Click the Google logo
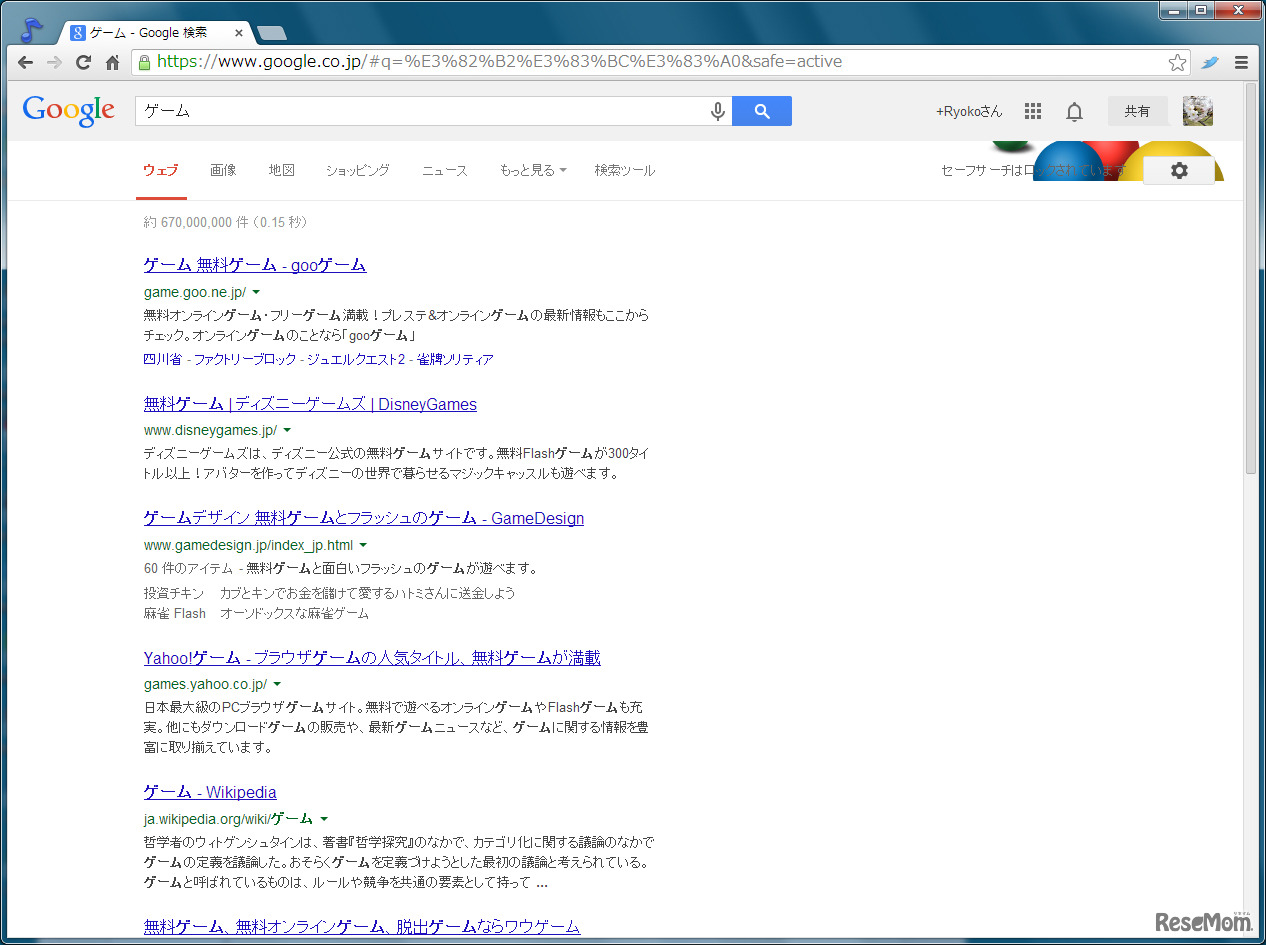1266x945 pixels. click(x=69, y=110)
